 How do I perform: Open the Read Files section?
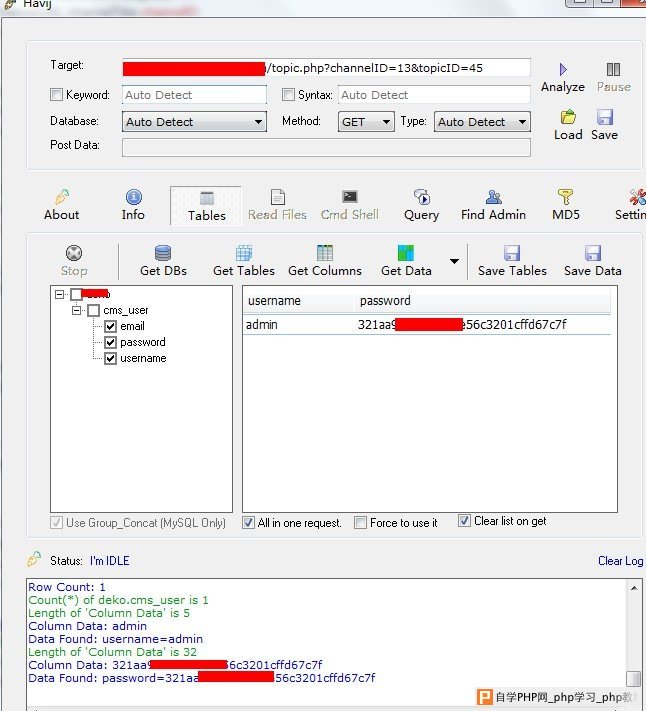point(277,205)
